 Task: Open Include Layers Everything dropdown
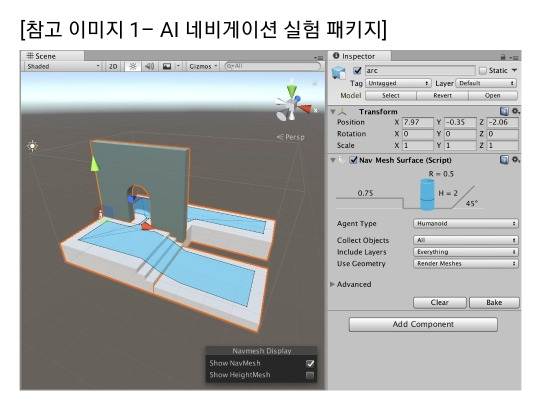(466, 252)
